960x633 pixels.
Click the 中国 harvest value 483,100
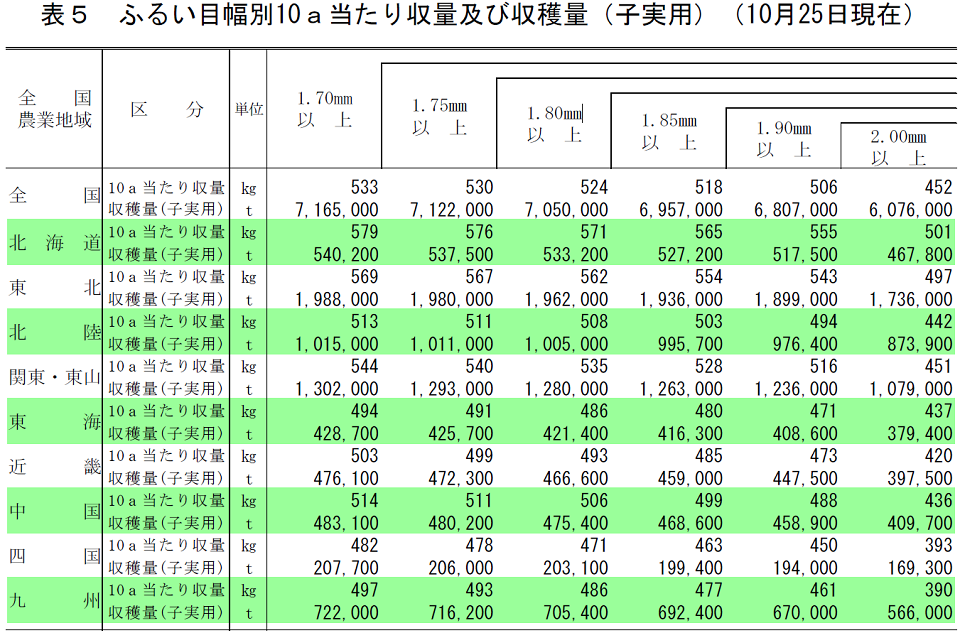(x=346, y=523)
